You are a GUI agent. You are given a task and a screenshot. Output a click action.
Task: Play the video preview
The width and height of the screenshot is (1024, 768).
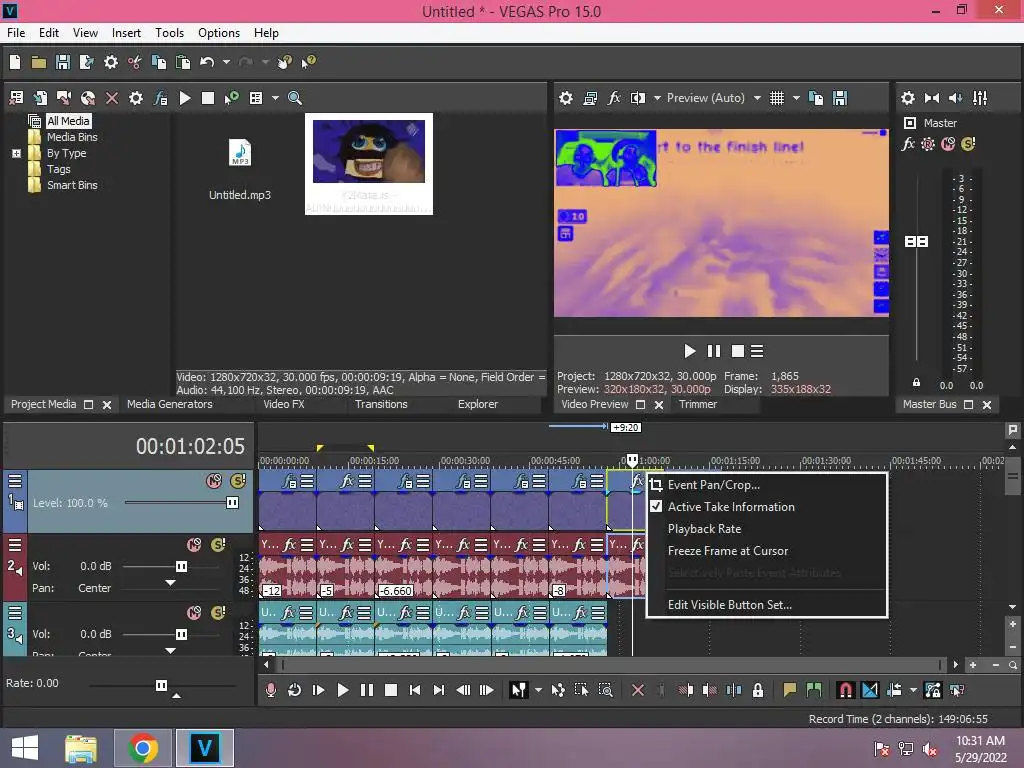point(690,351)
